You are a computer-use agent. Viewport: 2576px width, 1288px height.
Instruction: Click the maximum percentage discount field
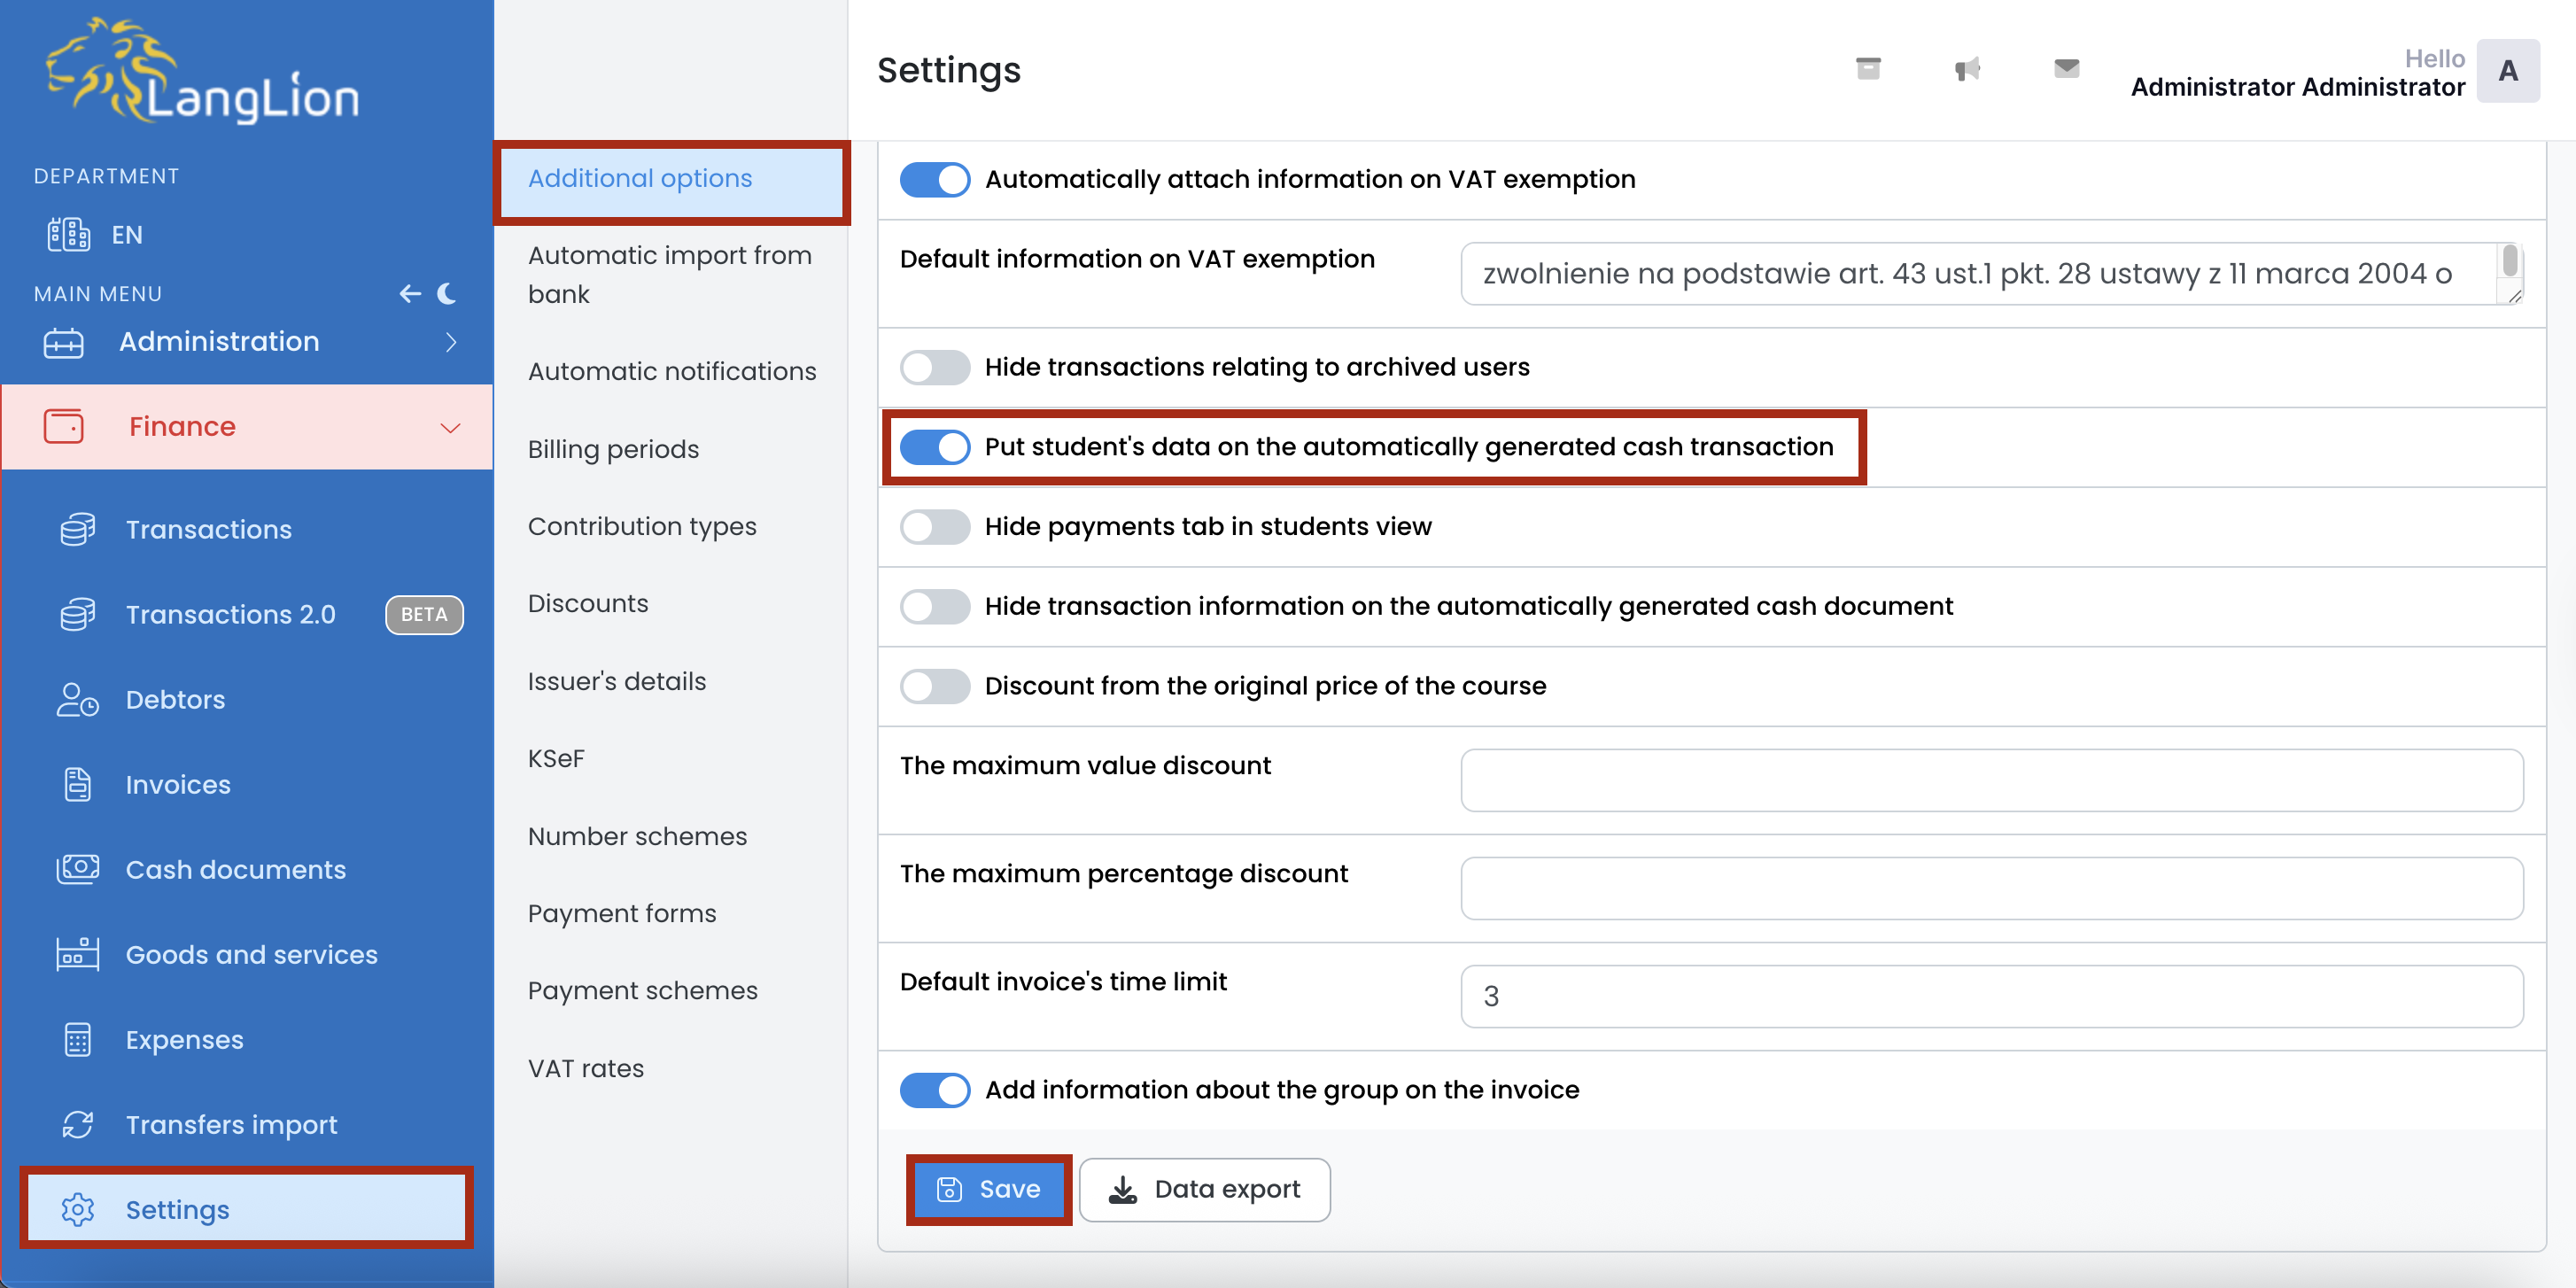tap(1990, 888)
